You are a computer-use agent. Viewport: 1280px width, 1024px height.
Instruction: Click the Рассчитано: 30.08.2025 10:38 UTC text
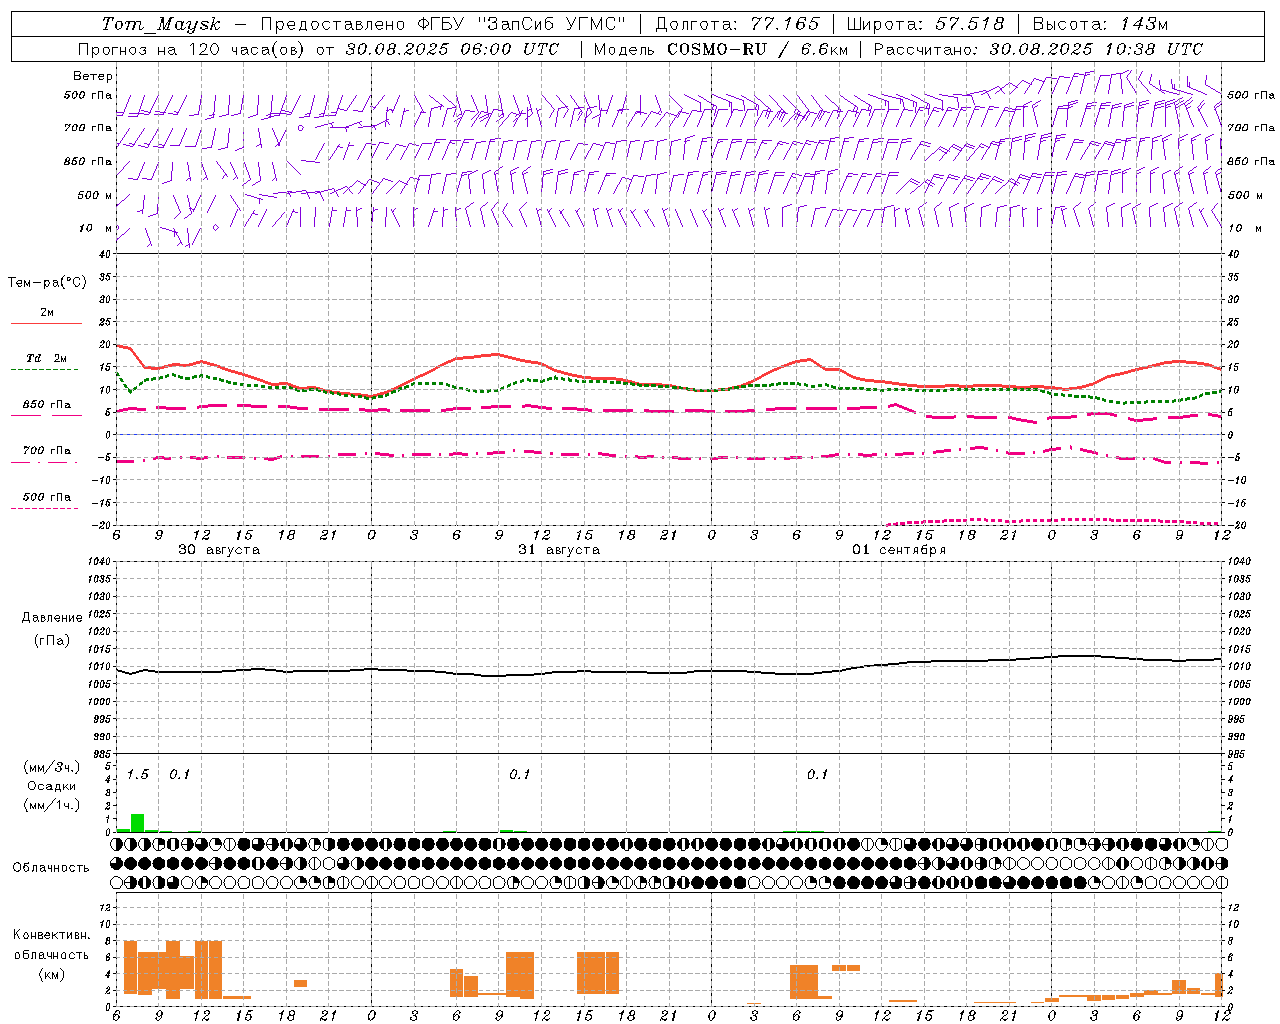click(1038, 49)
